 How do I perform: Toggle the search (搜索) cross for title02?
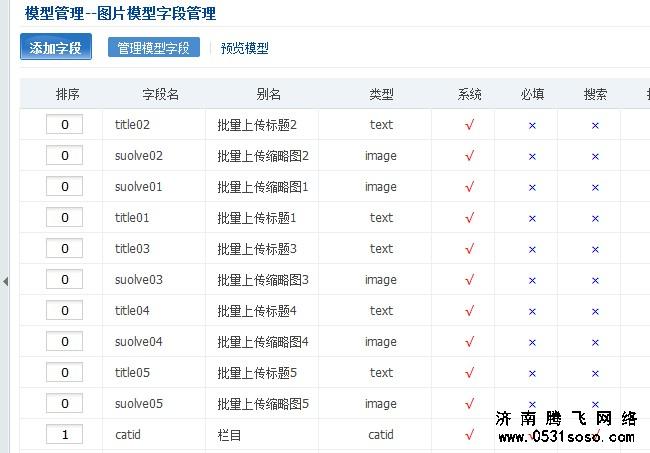595,126
